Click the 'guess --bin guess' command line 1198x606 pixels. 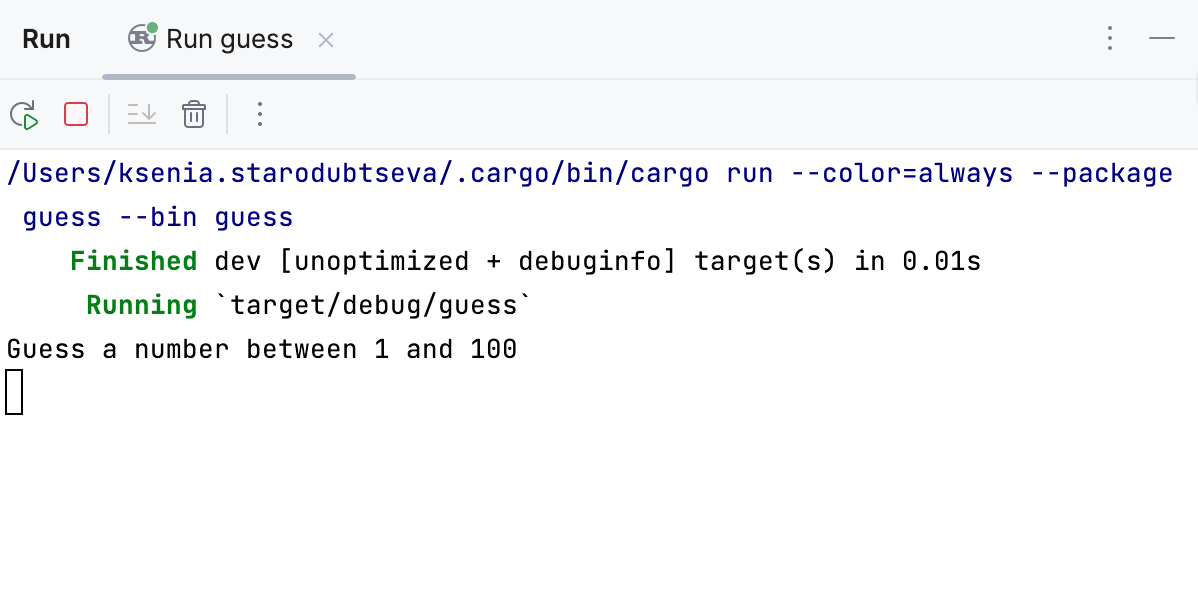pyautogui.click(x=157, y=218)
